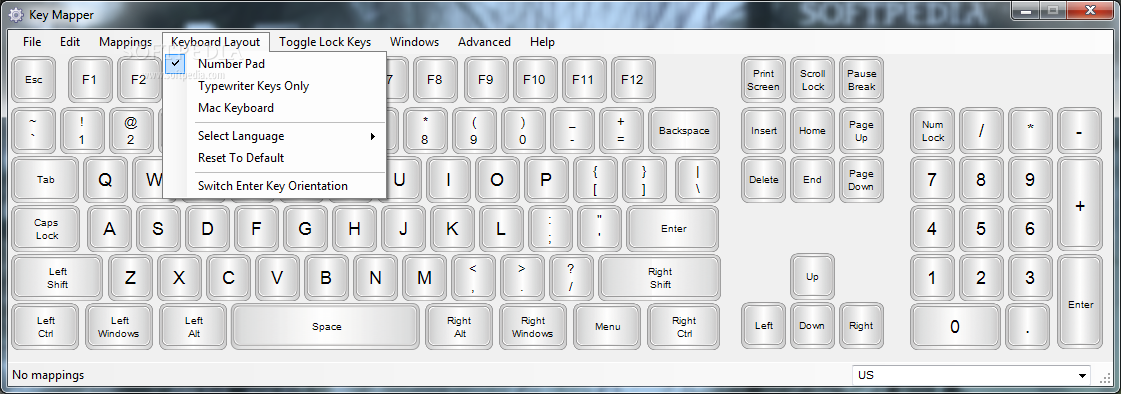Click the numpad Enter key
Screen dimensions: 1121x394
[x=1080, y=302]
